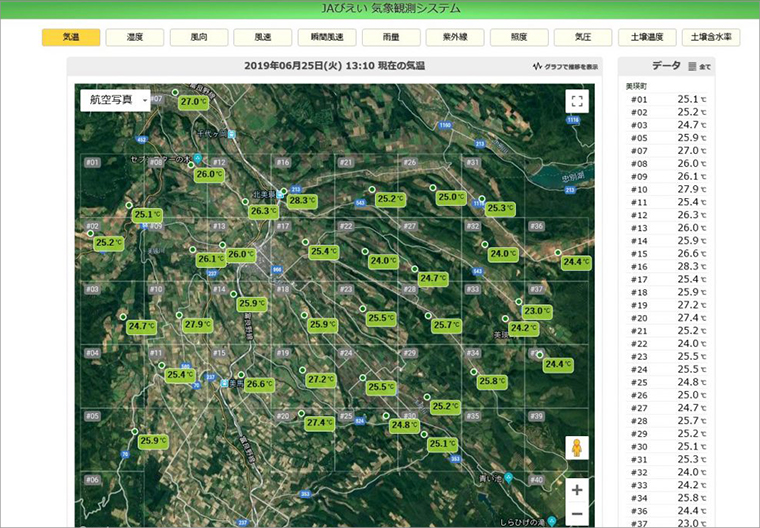Select the 27.0℃ marker near #07
Viewport: 760px width, 528px height.
[194, 102]
